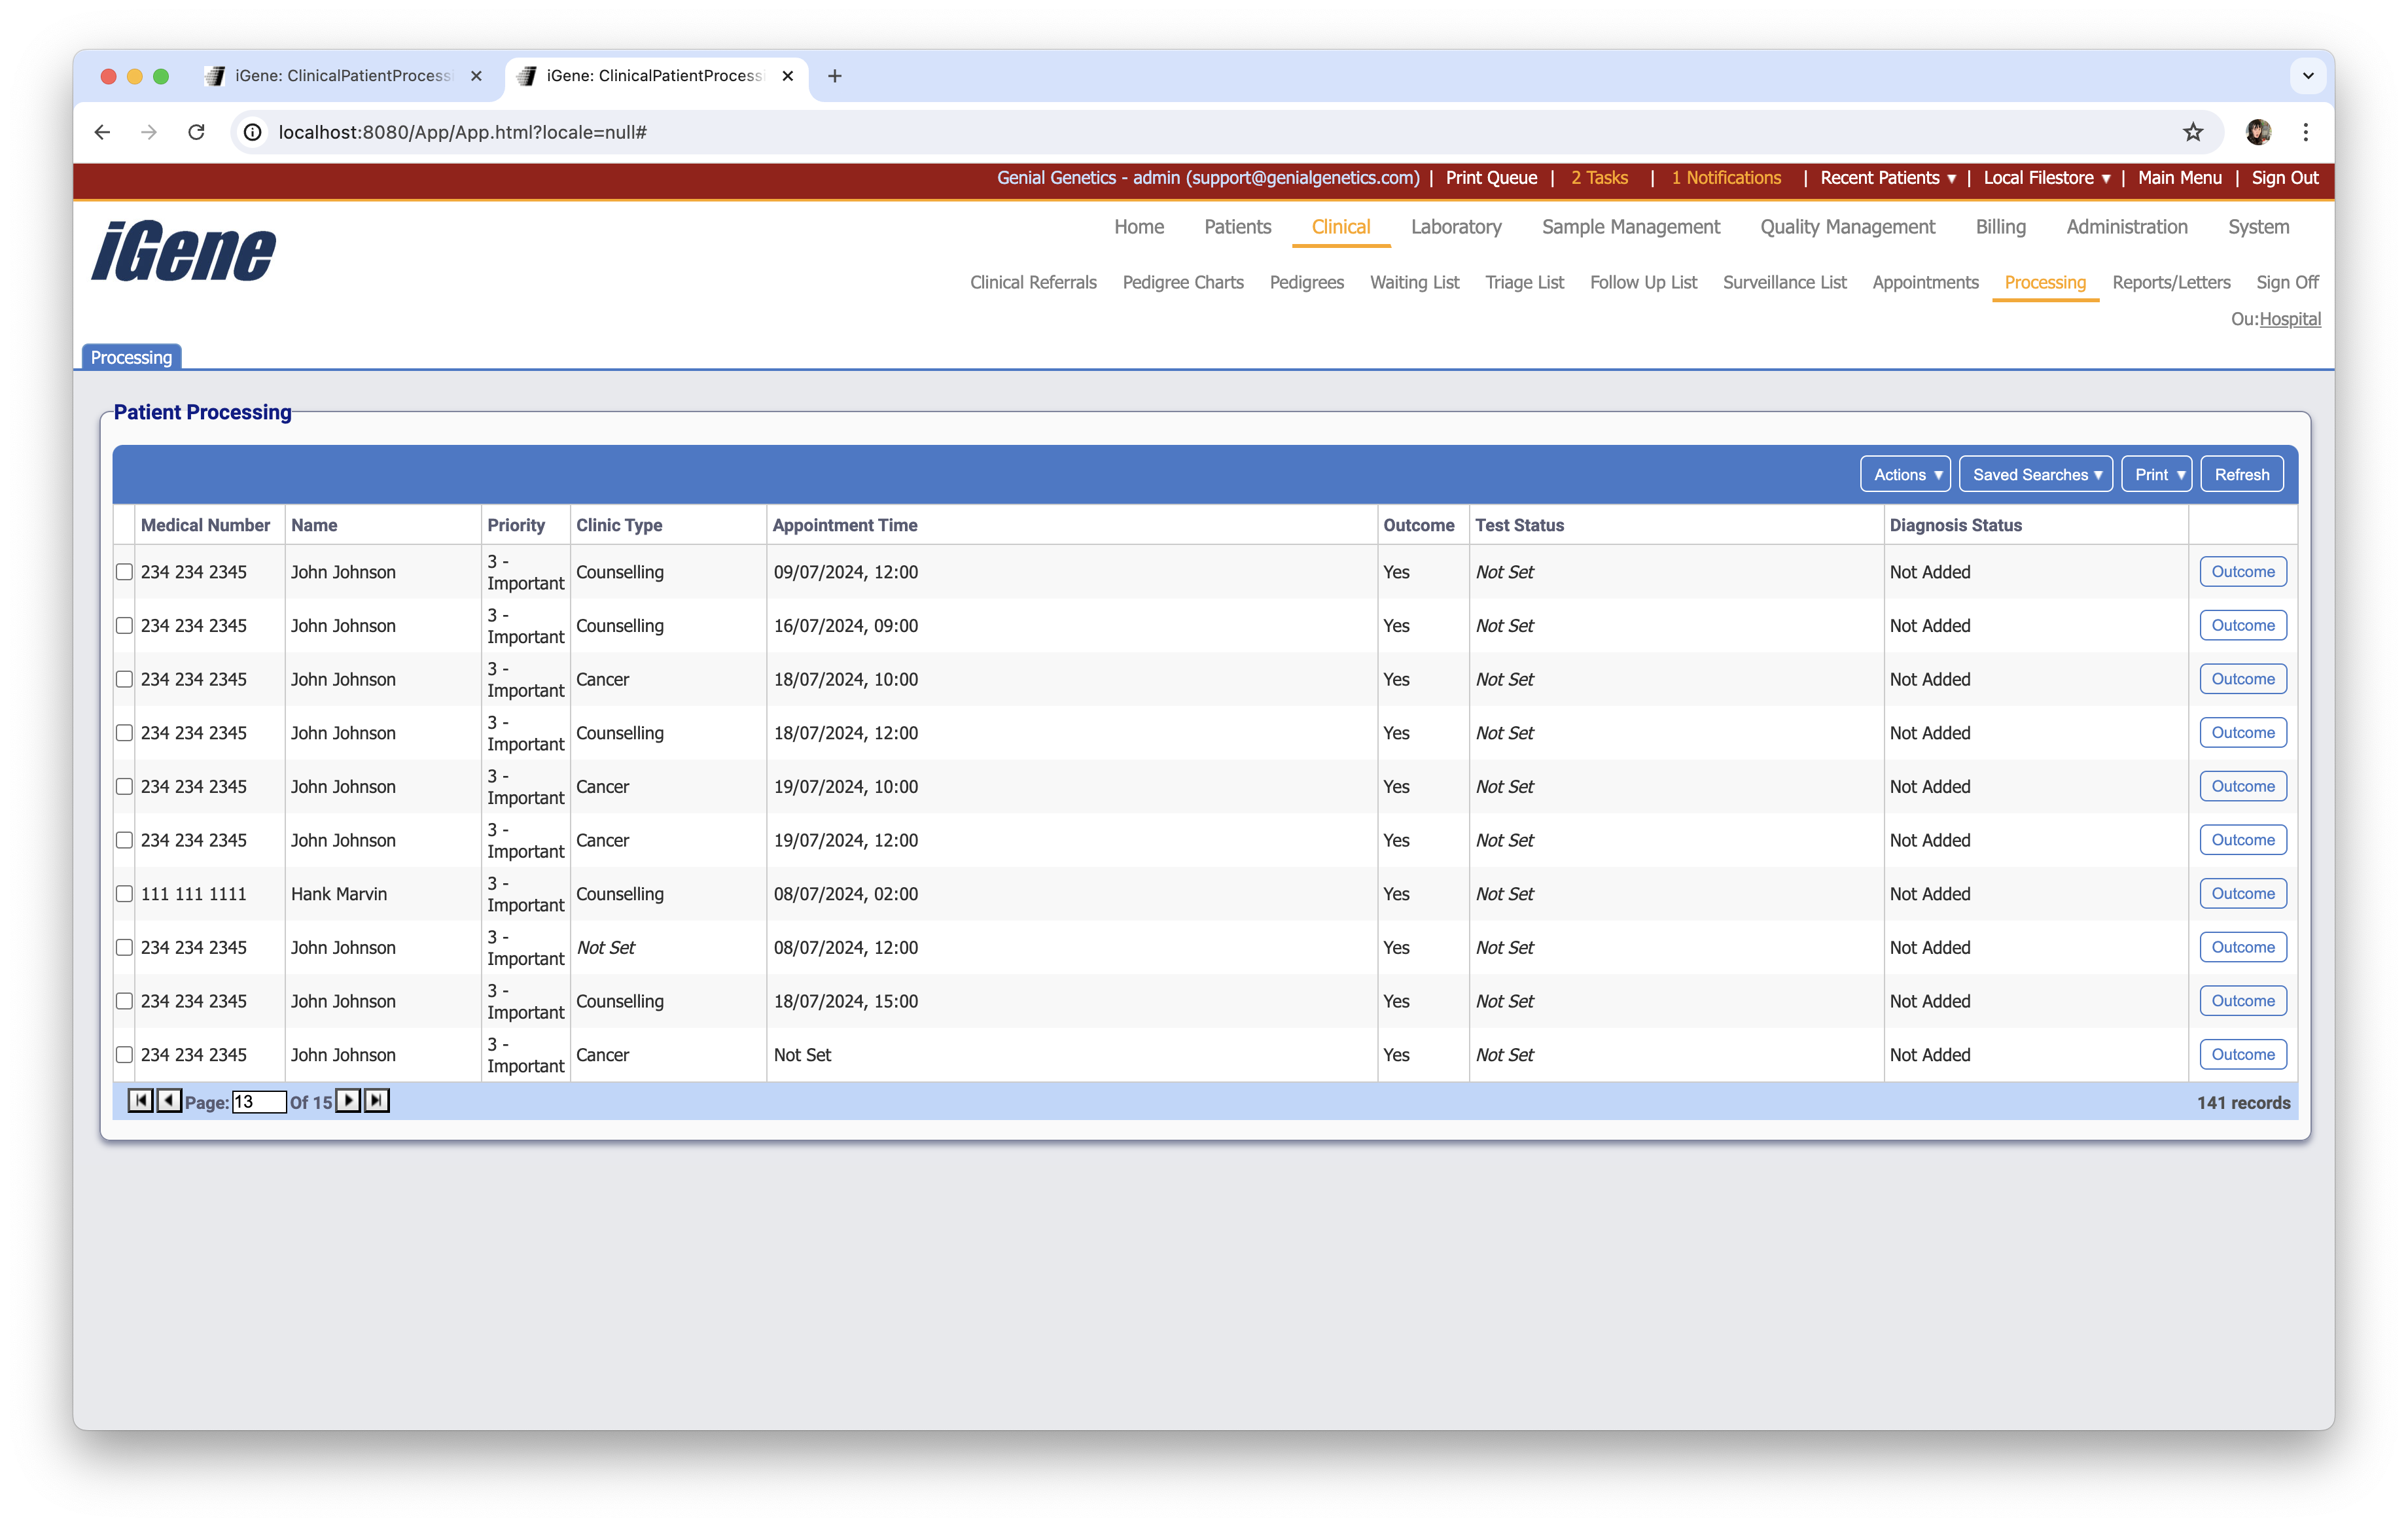The width and height of the screenshot is (2408, 1527).
Task: Open the Hospital organizational unit link
Action: [x=2291, y=318]
